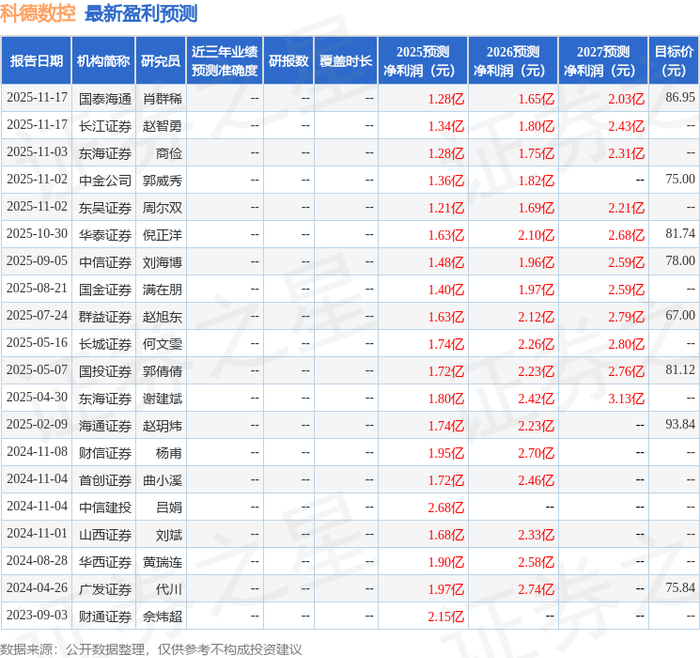Select the 中金公司 institution cell
This screenshot has height=658, width=700.
(x=105, y=180)
